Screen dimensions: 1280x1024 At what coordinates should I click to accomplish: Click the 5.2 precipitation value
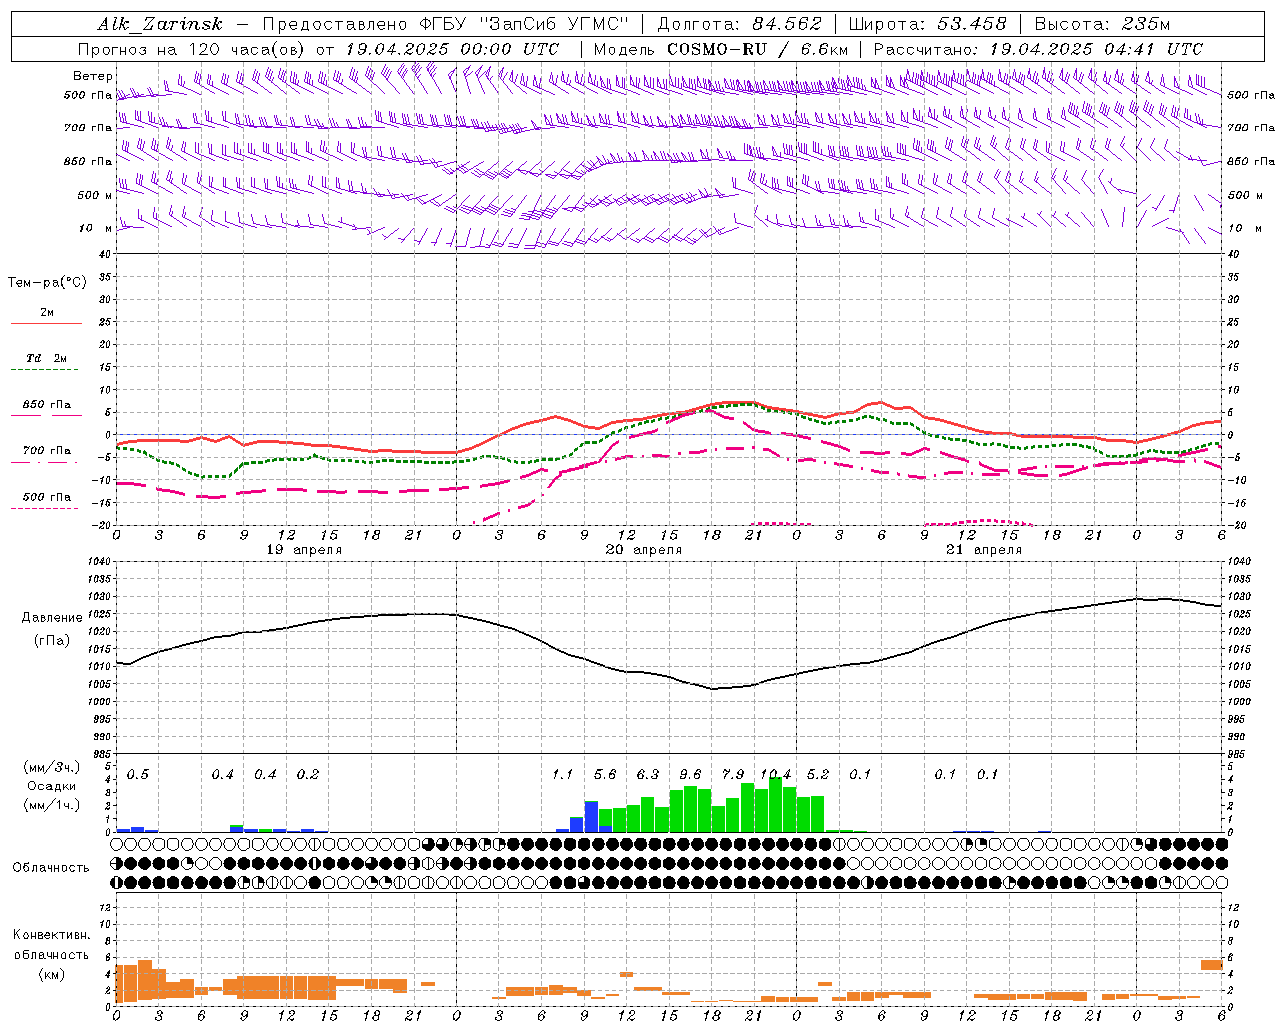(818, 775)
